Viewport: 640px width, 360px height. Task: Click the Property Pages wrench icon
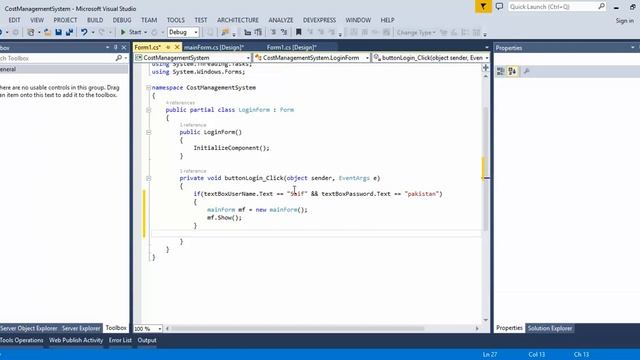[527, 71]
